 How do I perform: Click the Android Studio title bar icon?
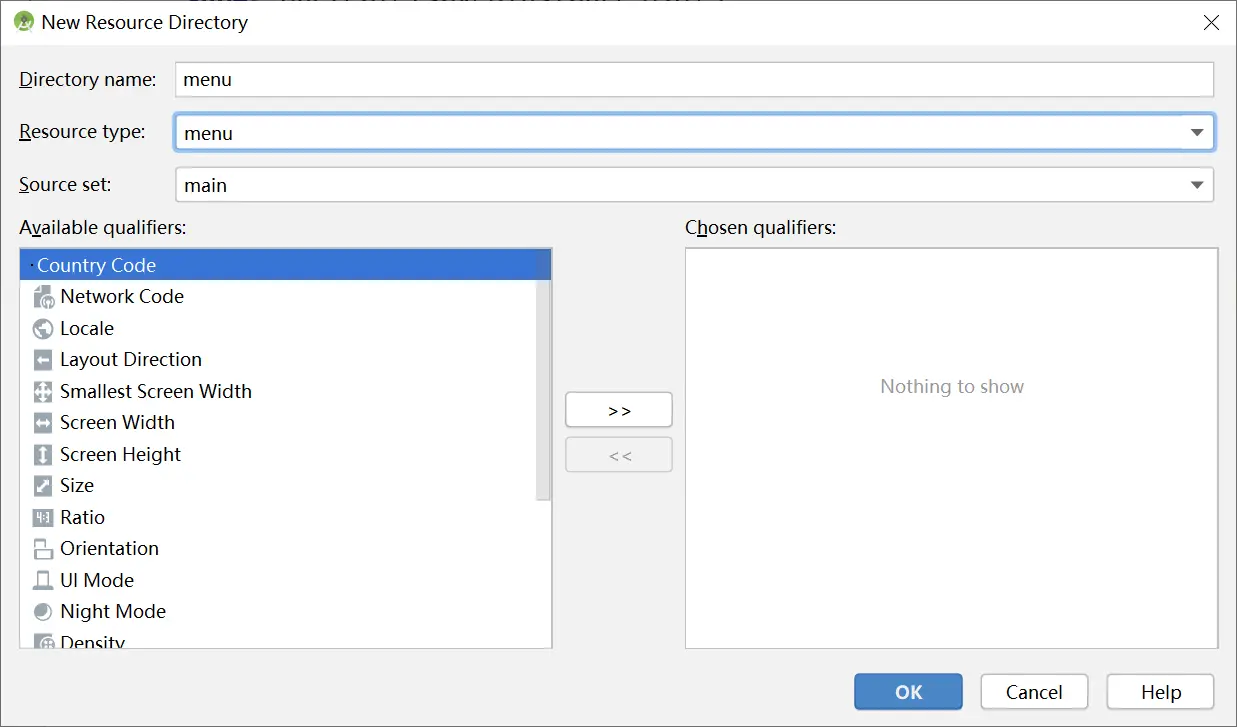[24, 22]
